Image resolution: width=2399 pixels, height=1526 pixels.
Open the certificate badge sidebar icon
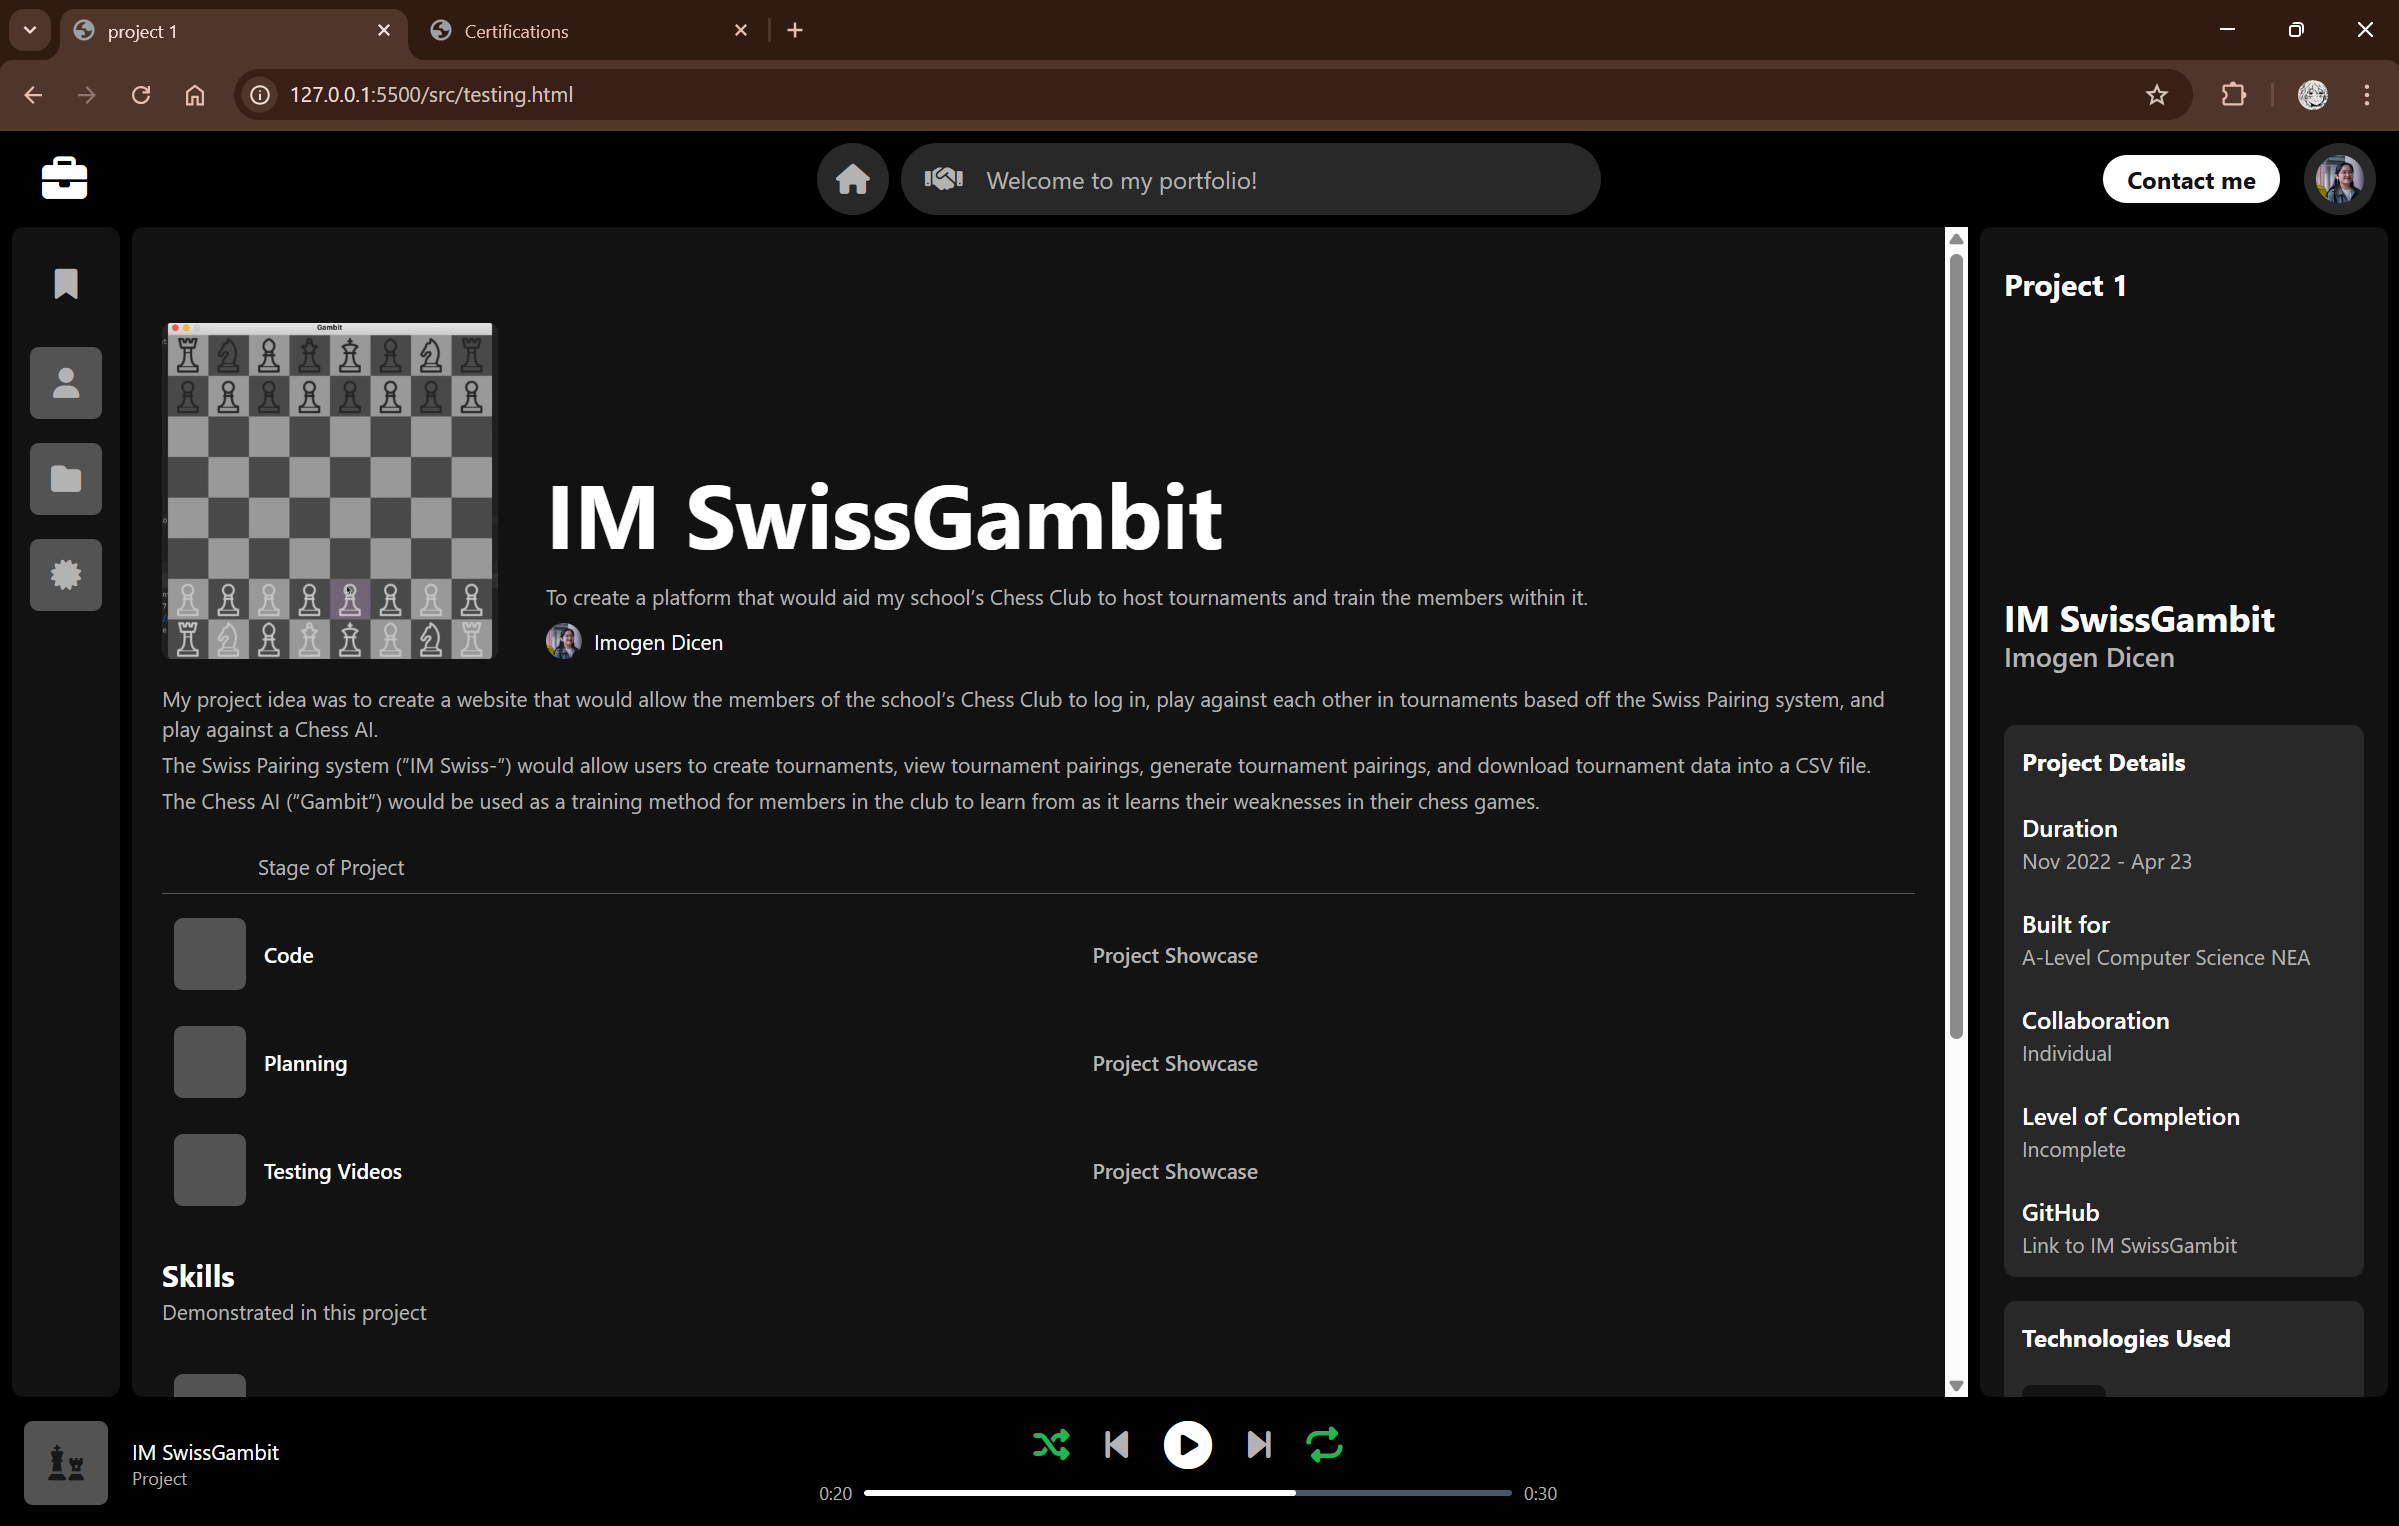[x=66, y=575]
